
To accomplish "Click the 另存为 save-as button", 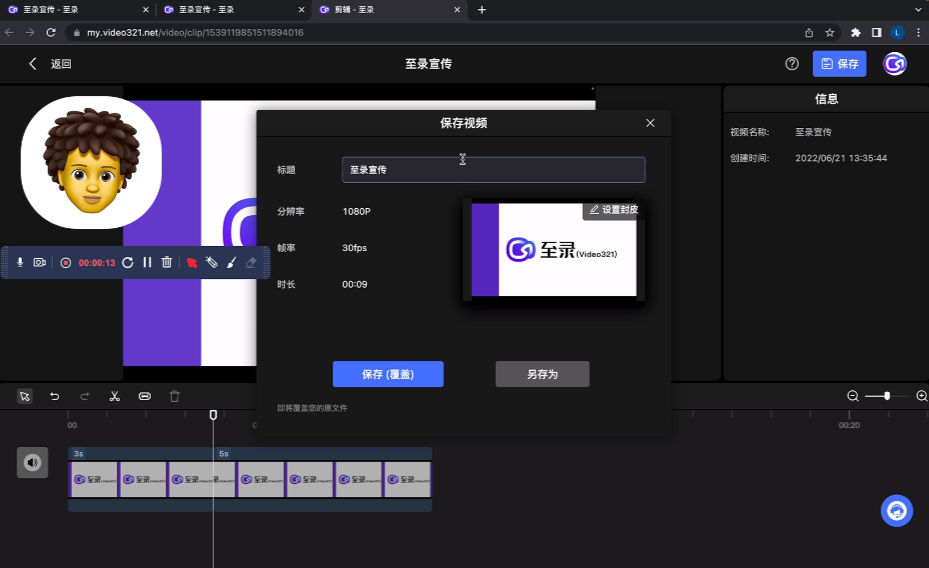I will pyautogui.click(x=543, y=374).
